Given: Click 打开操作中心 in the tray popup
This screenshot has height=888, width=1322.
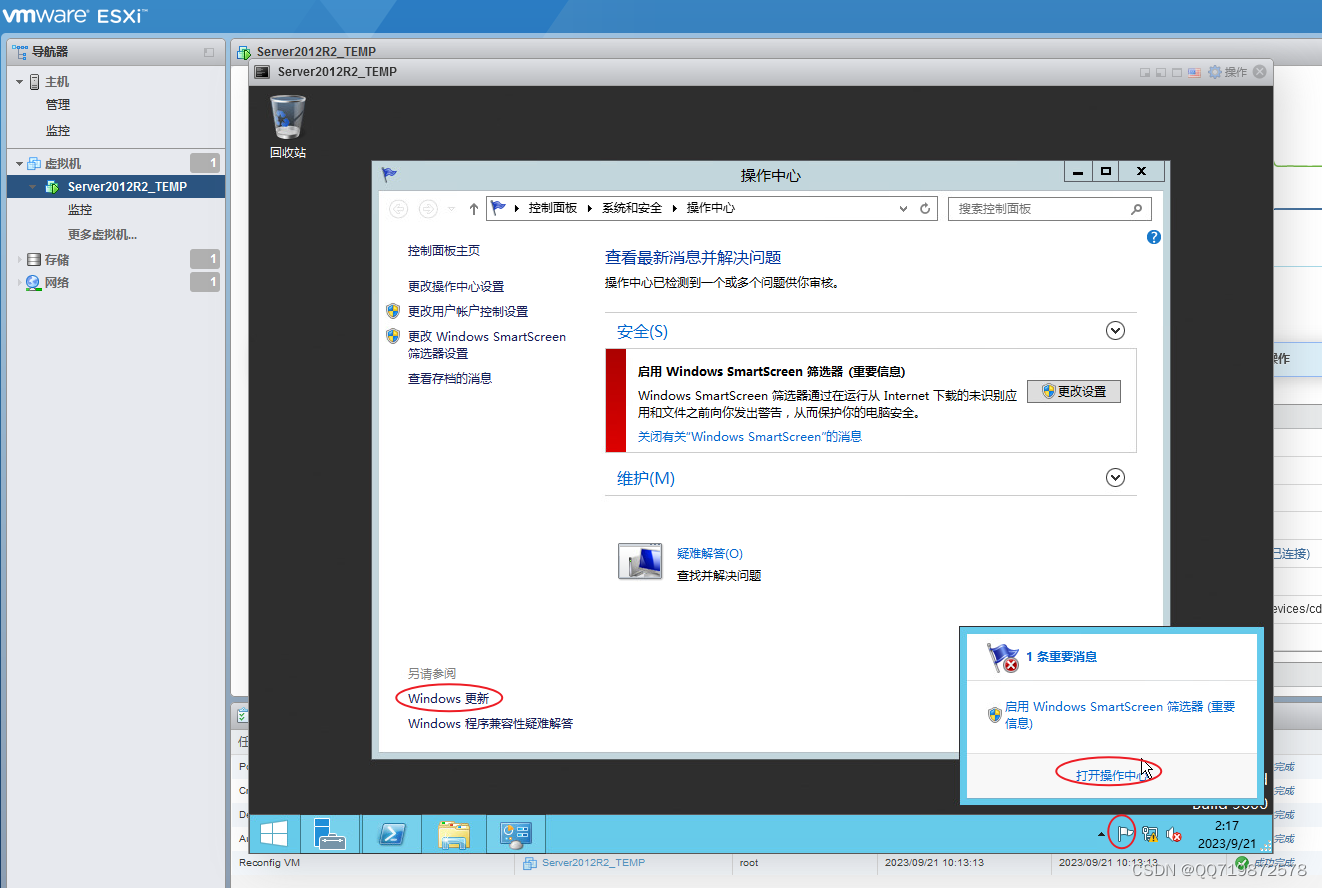Looking at the screenshot, I should 1111,775.
